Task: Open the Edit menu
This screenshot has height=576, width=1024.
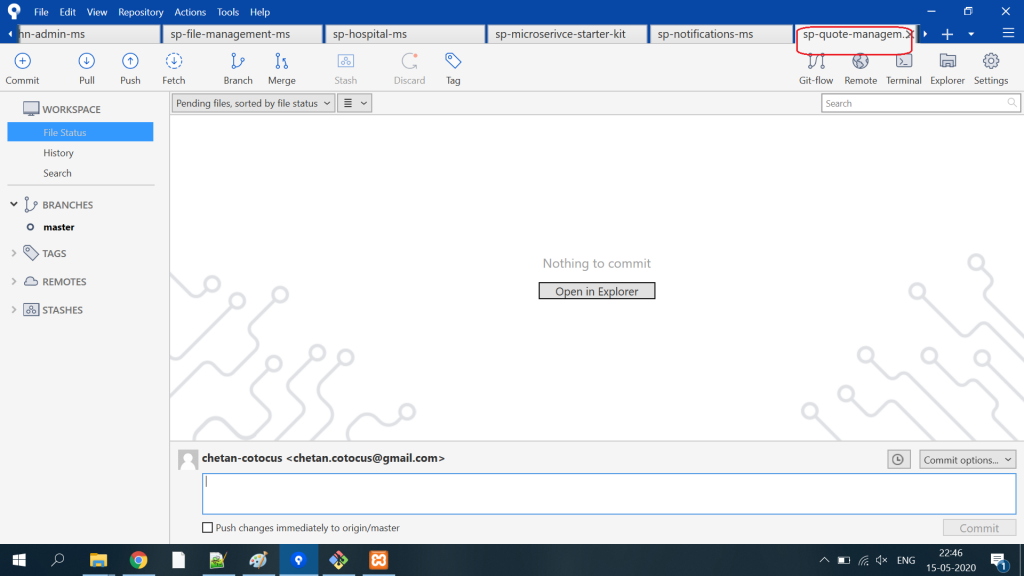Action: coord(67,12)
